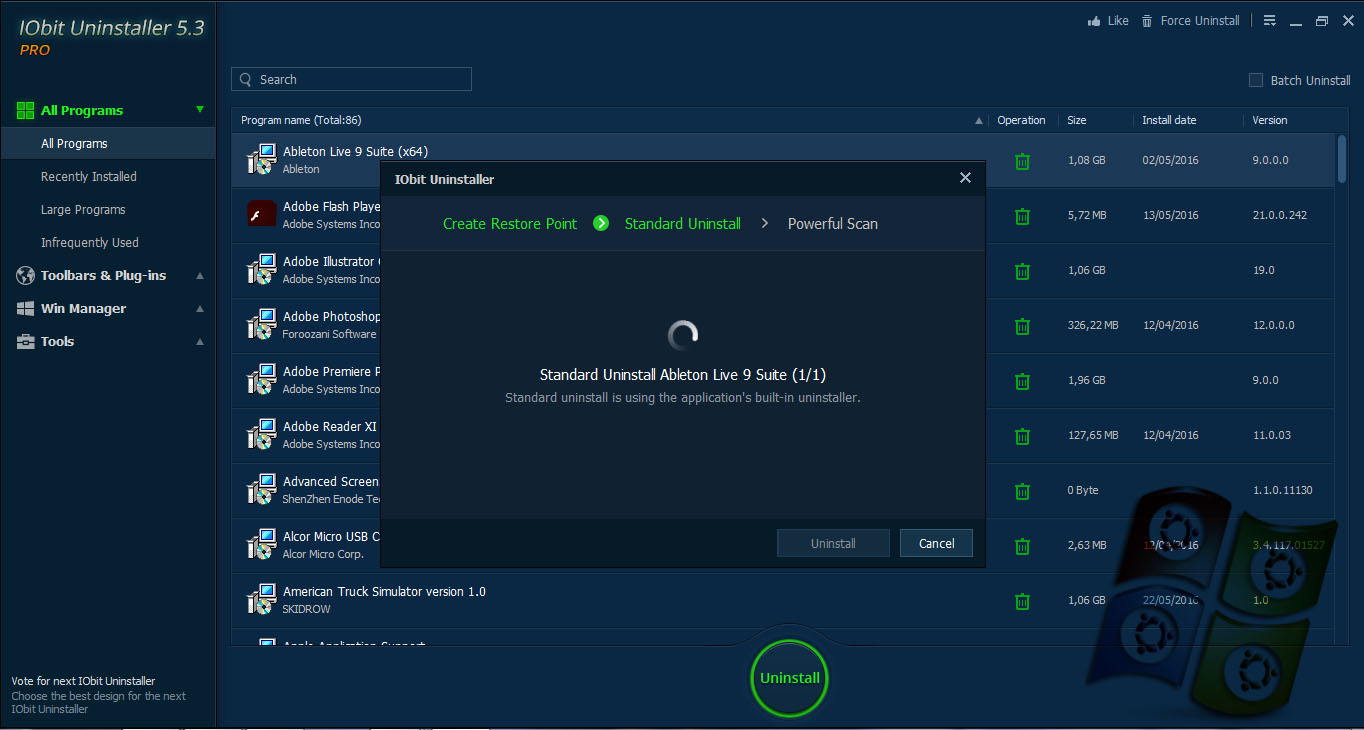Click the magnifier icon in the search box
1364x730 pixels.
point(246,79)
